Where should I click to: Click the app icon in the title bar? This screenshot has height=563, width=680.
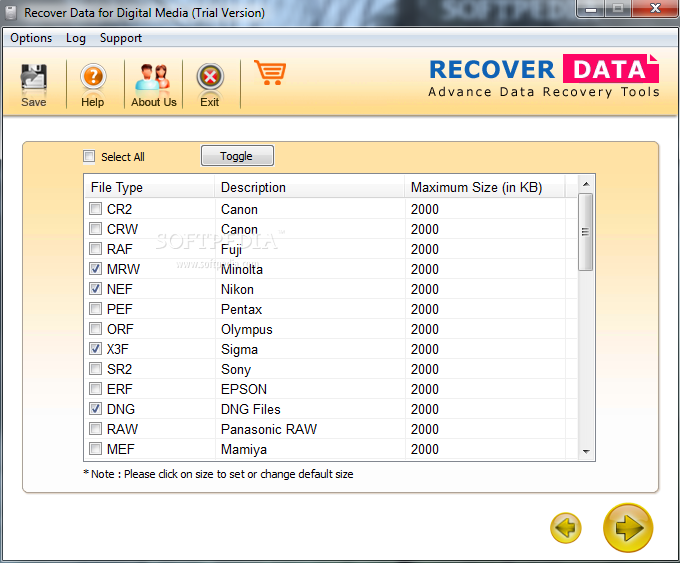coord(11,13)
